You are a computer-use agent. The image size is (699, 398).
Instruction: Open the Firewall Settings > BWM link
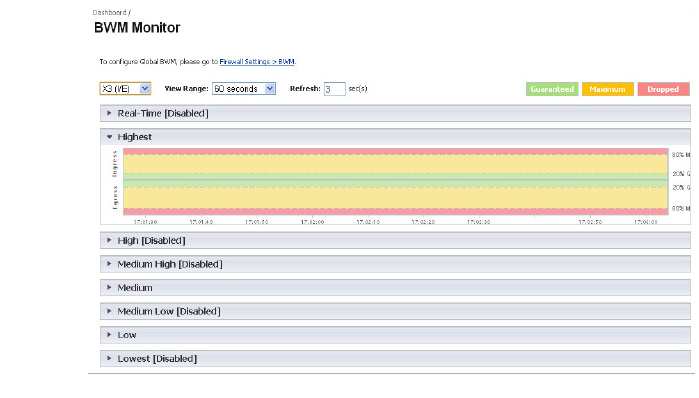point(257,62)
